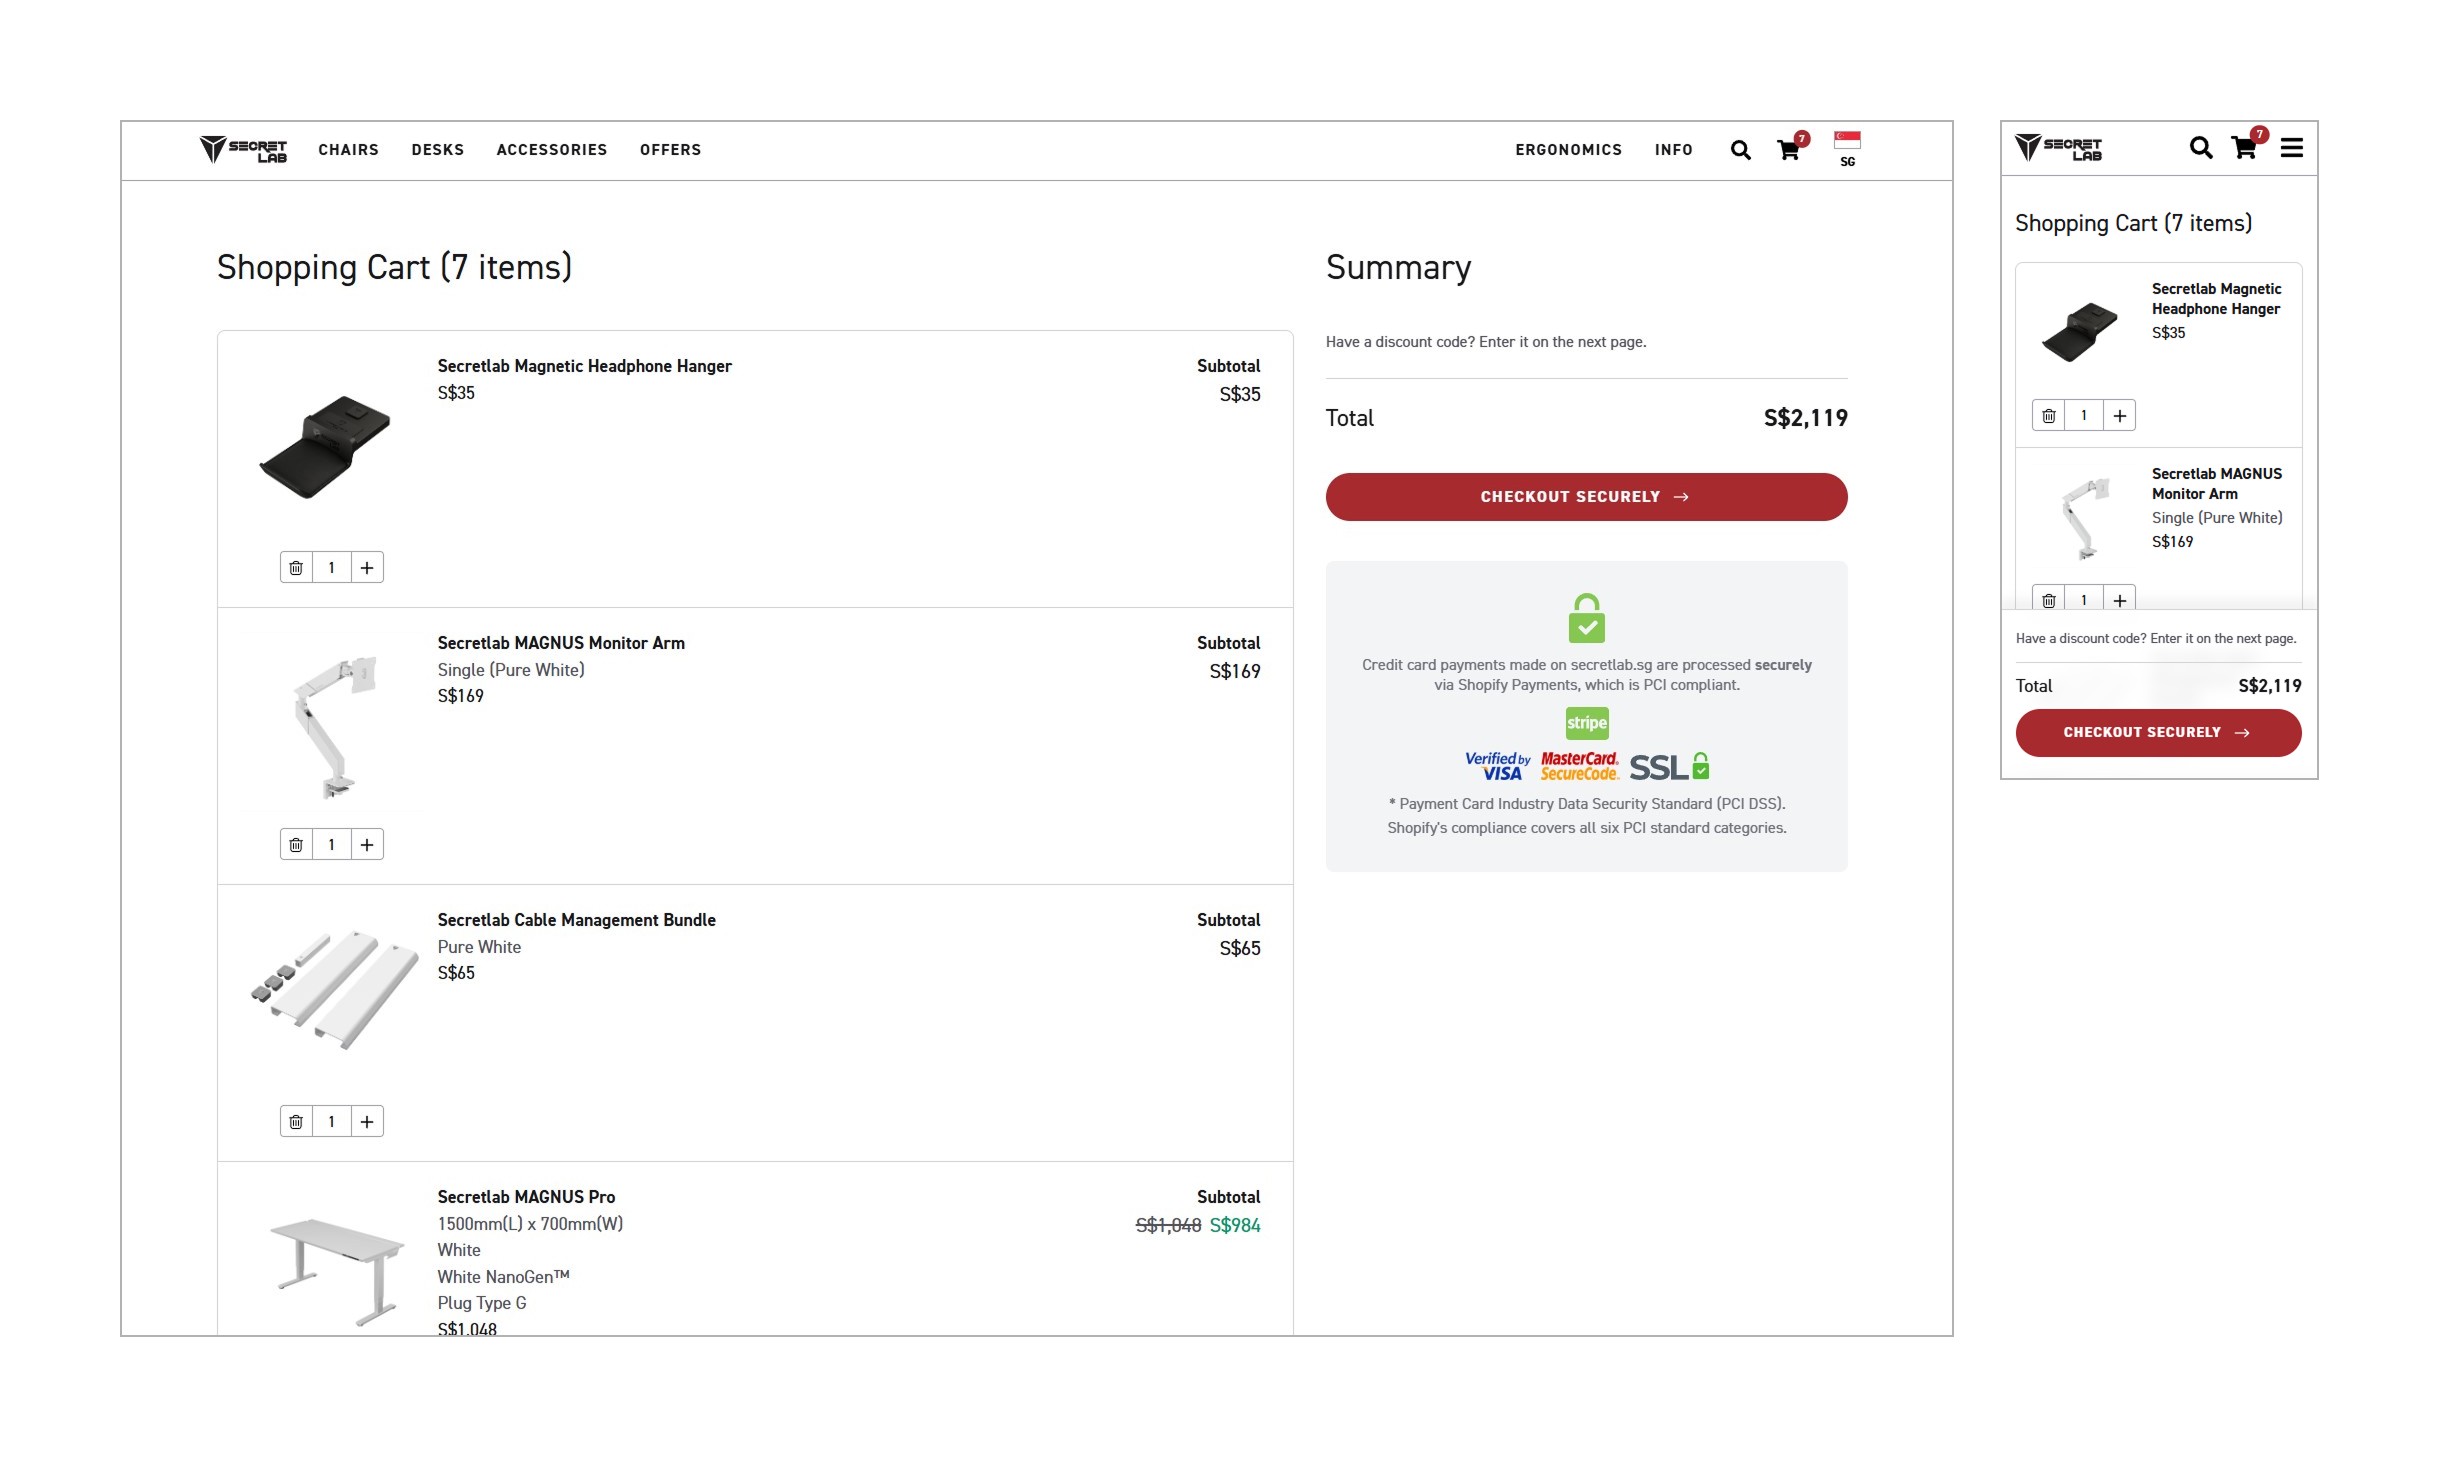Click the search icon in desktop header
The width and height of the screenshot is (2439, 1457).
click(1740, 150)
